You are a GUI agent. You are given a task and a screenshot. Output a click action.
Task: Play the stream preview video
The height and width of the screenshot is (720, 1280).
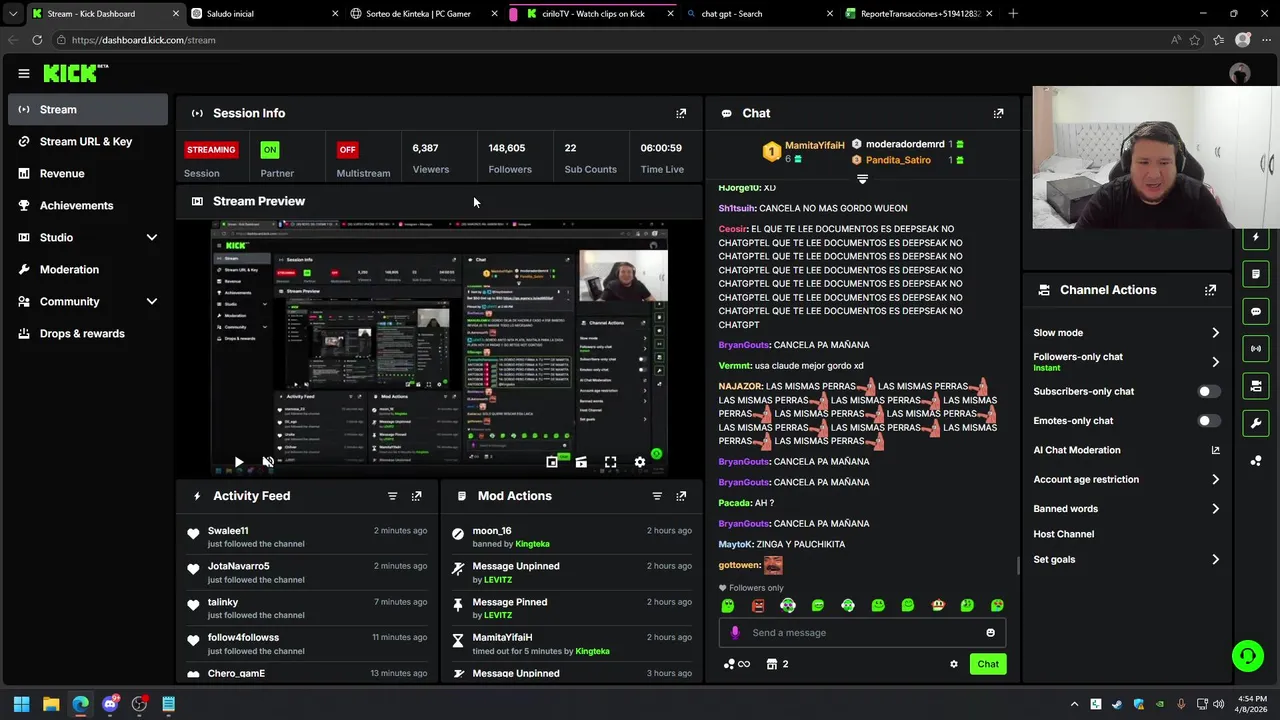pyautogui.click(x=238, y=462)
